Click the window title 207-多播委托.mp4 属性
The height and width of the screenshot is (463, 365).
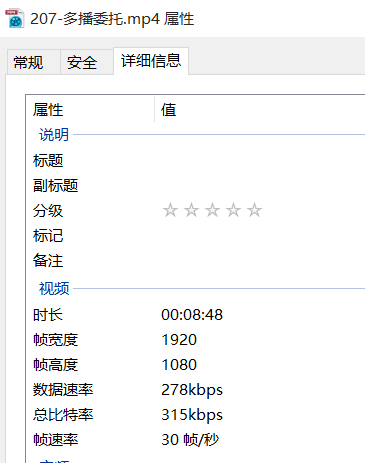pyautogui.click(x=112, y=19)
